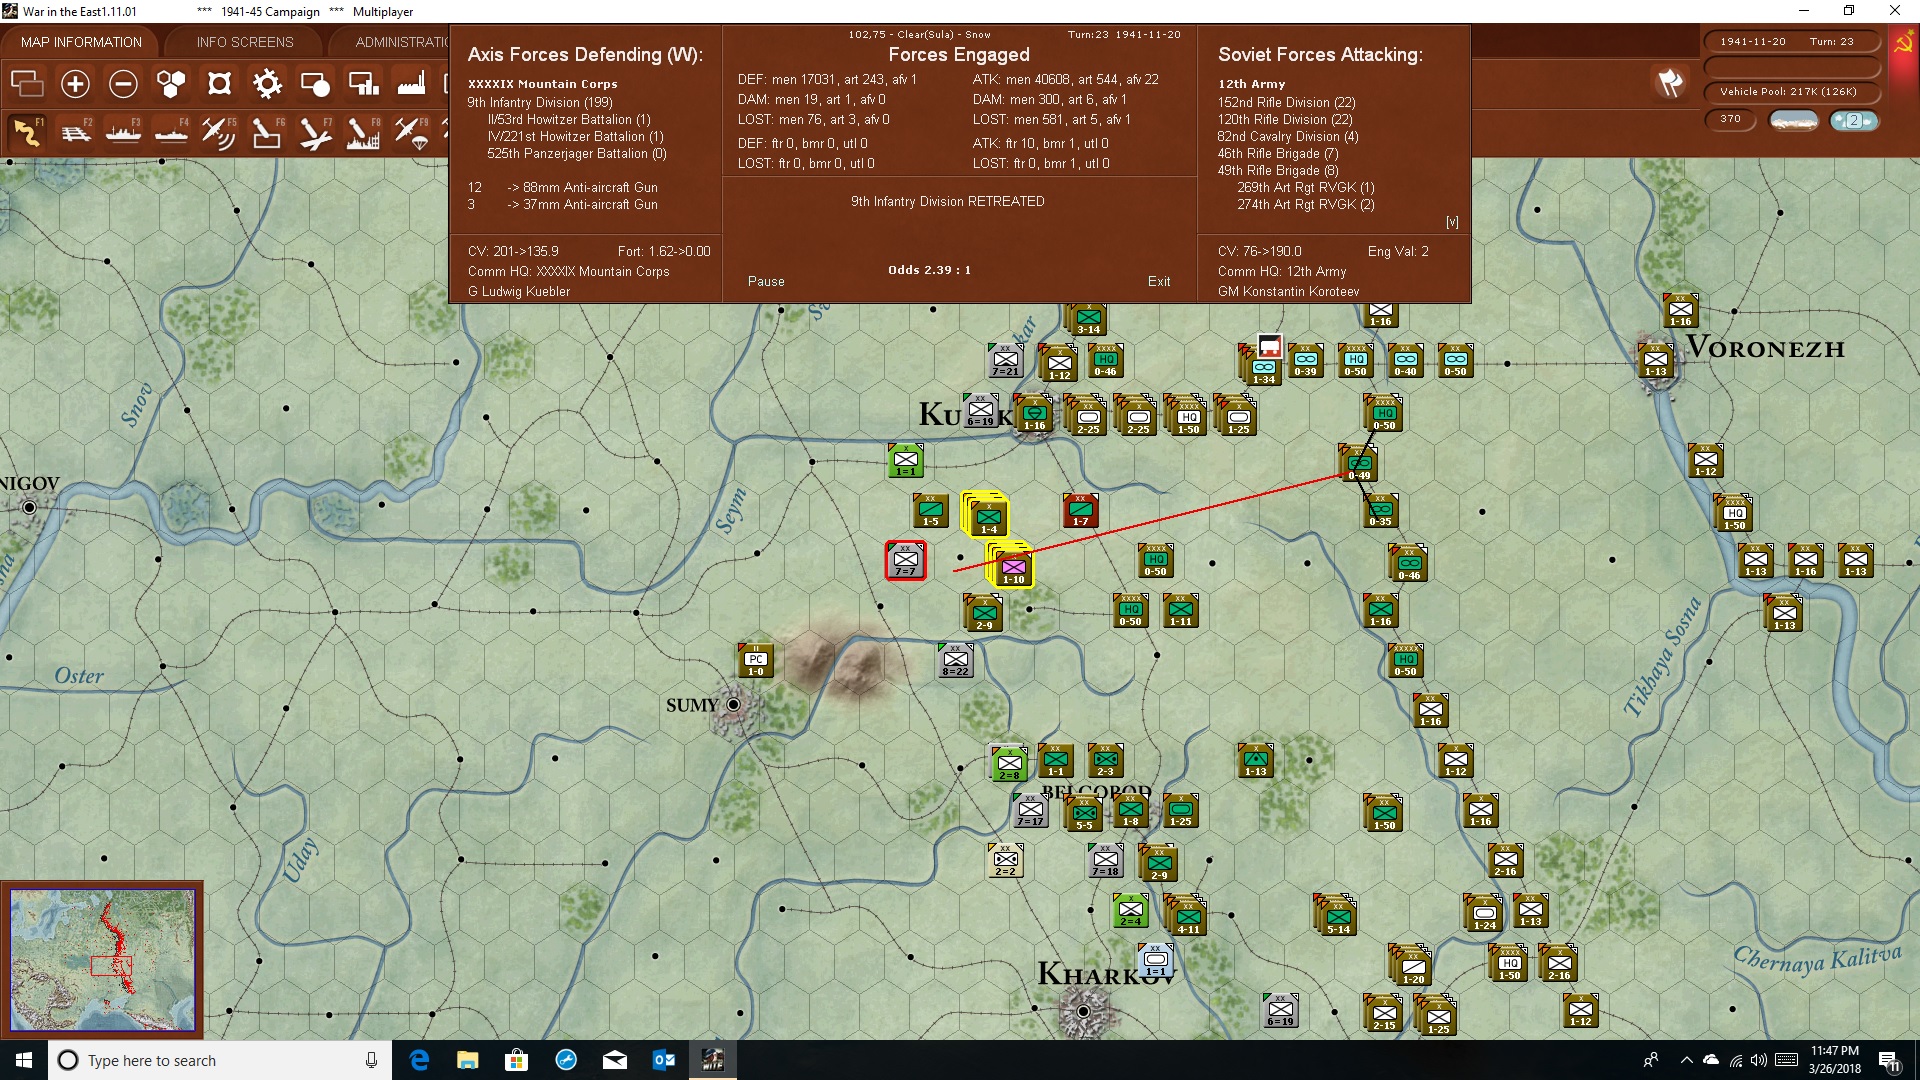Select the F3 naval transport mode

point(123,132)
